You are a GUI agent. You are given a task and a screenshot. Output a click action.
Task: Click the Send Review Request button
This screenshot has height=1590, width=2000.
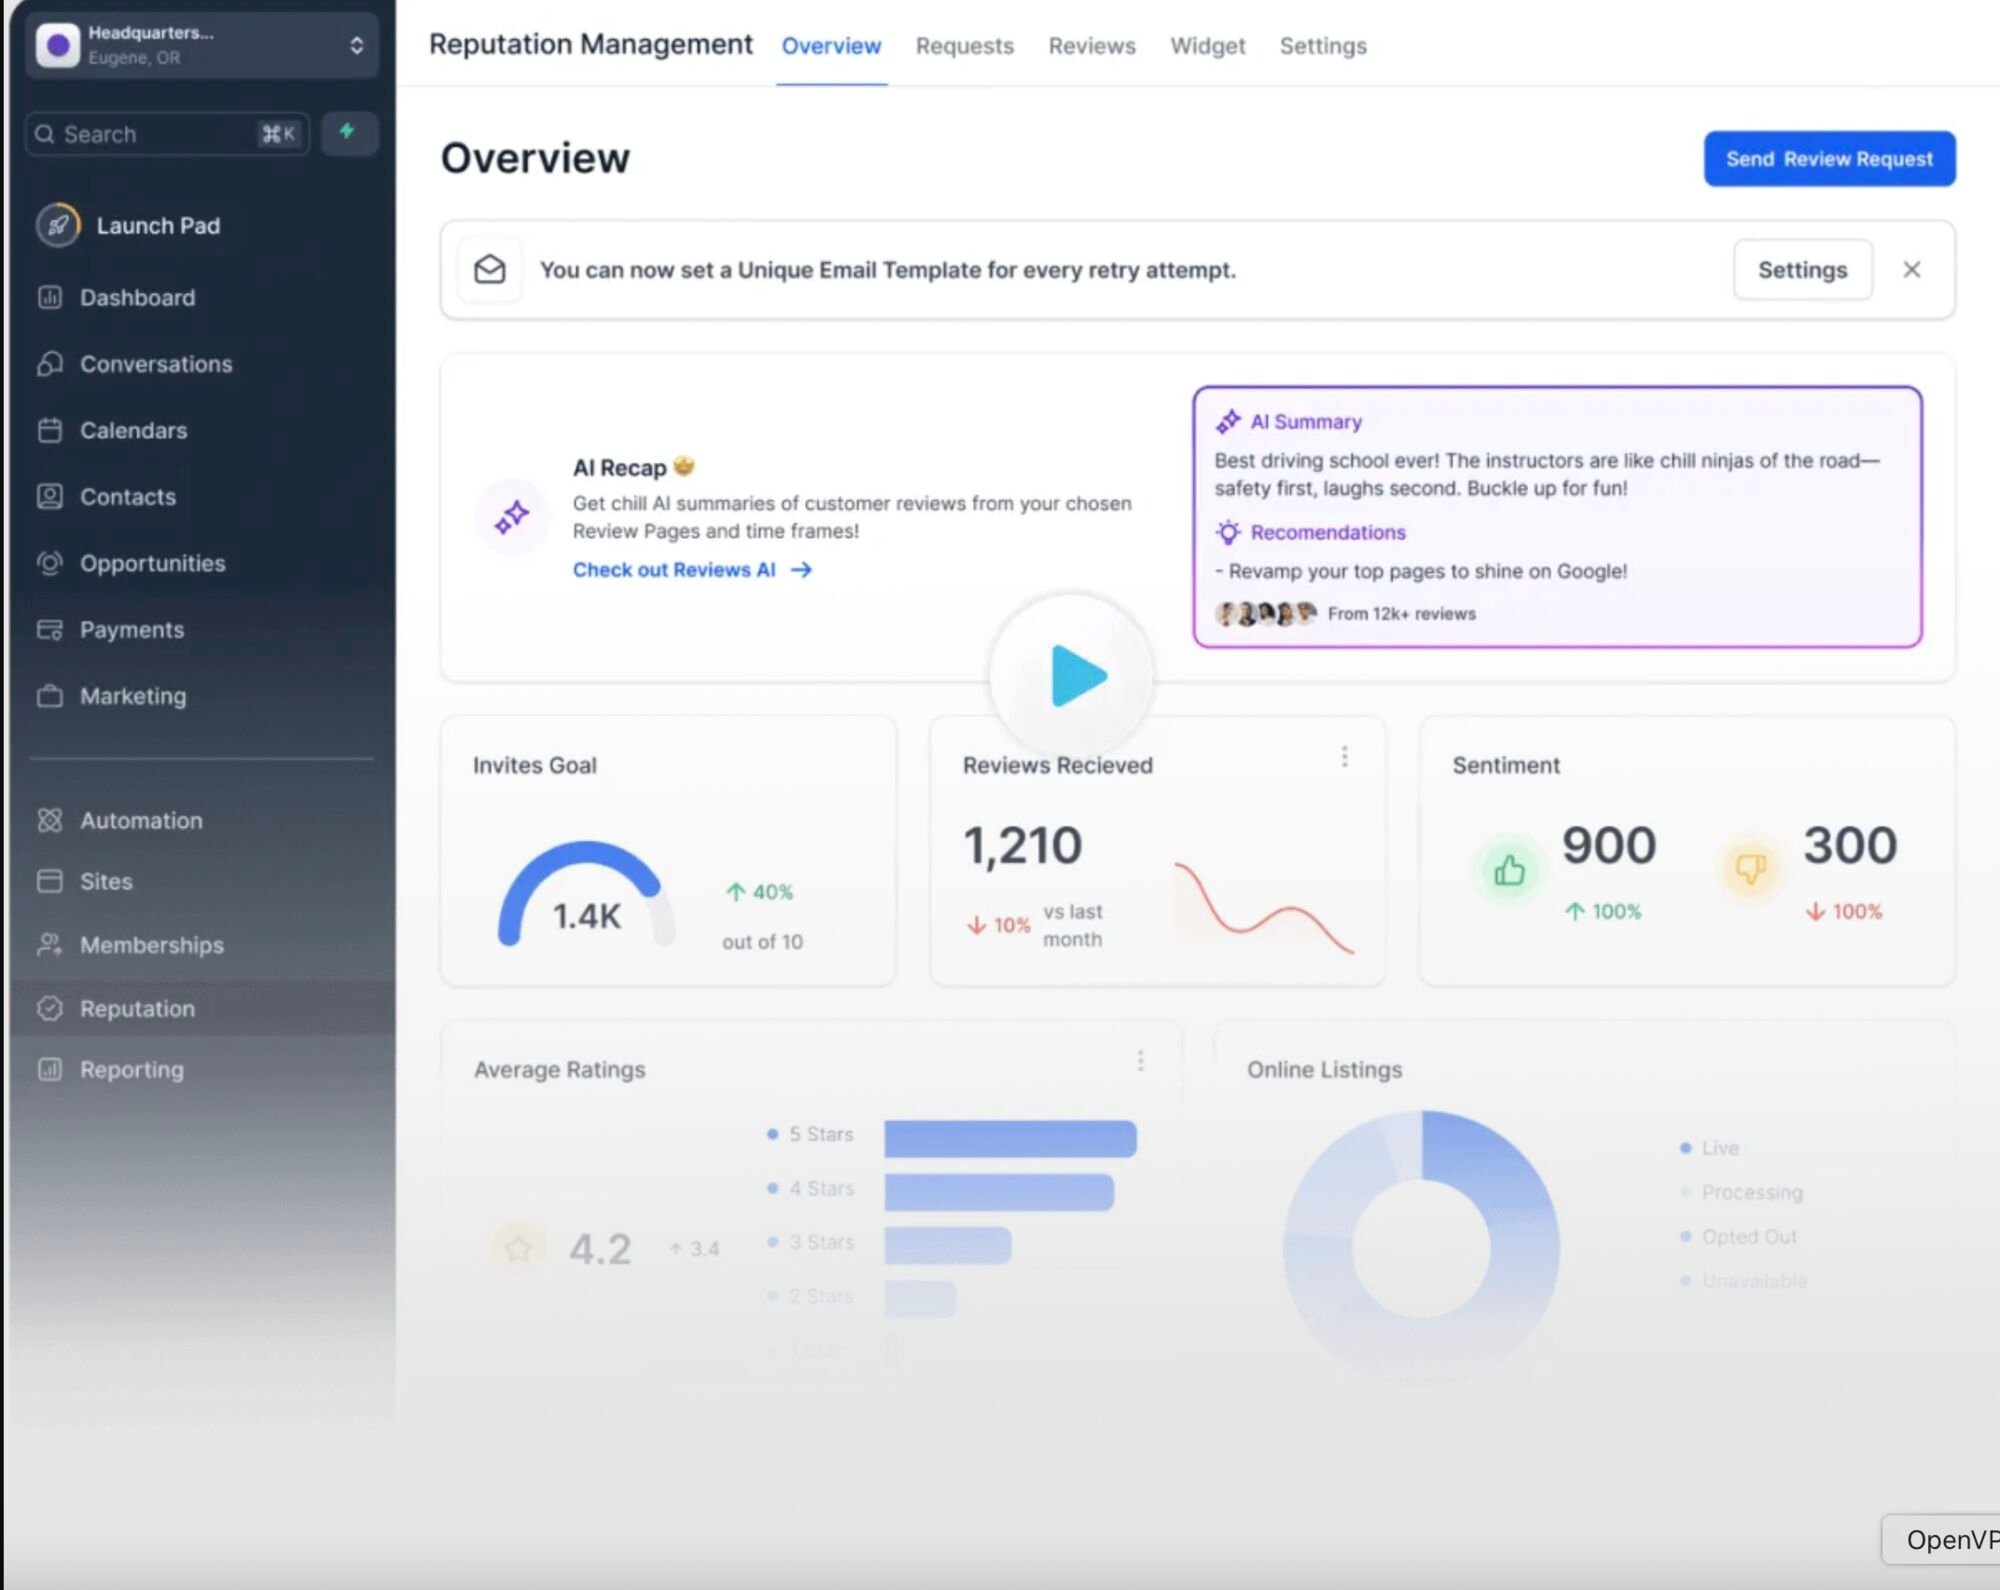[1829, 159]
